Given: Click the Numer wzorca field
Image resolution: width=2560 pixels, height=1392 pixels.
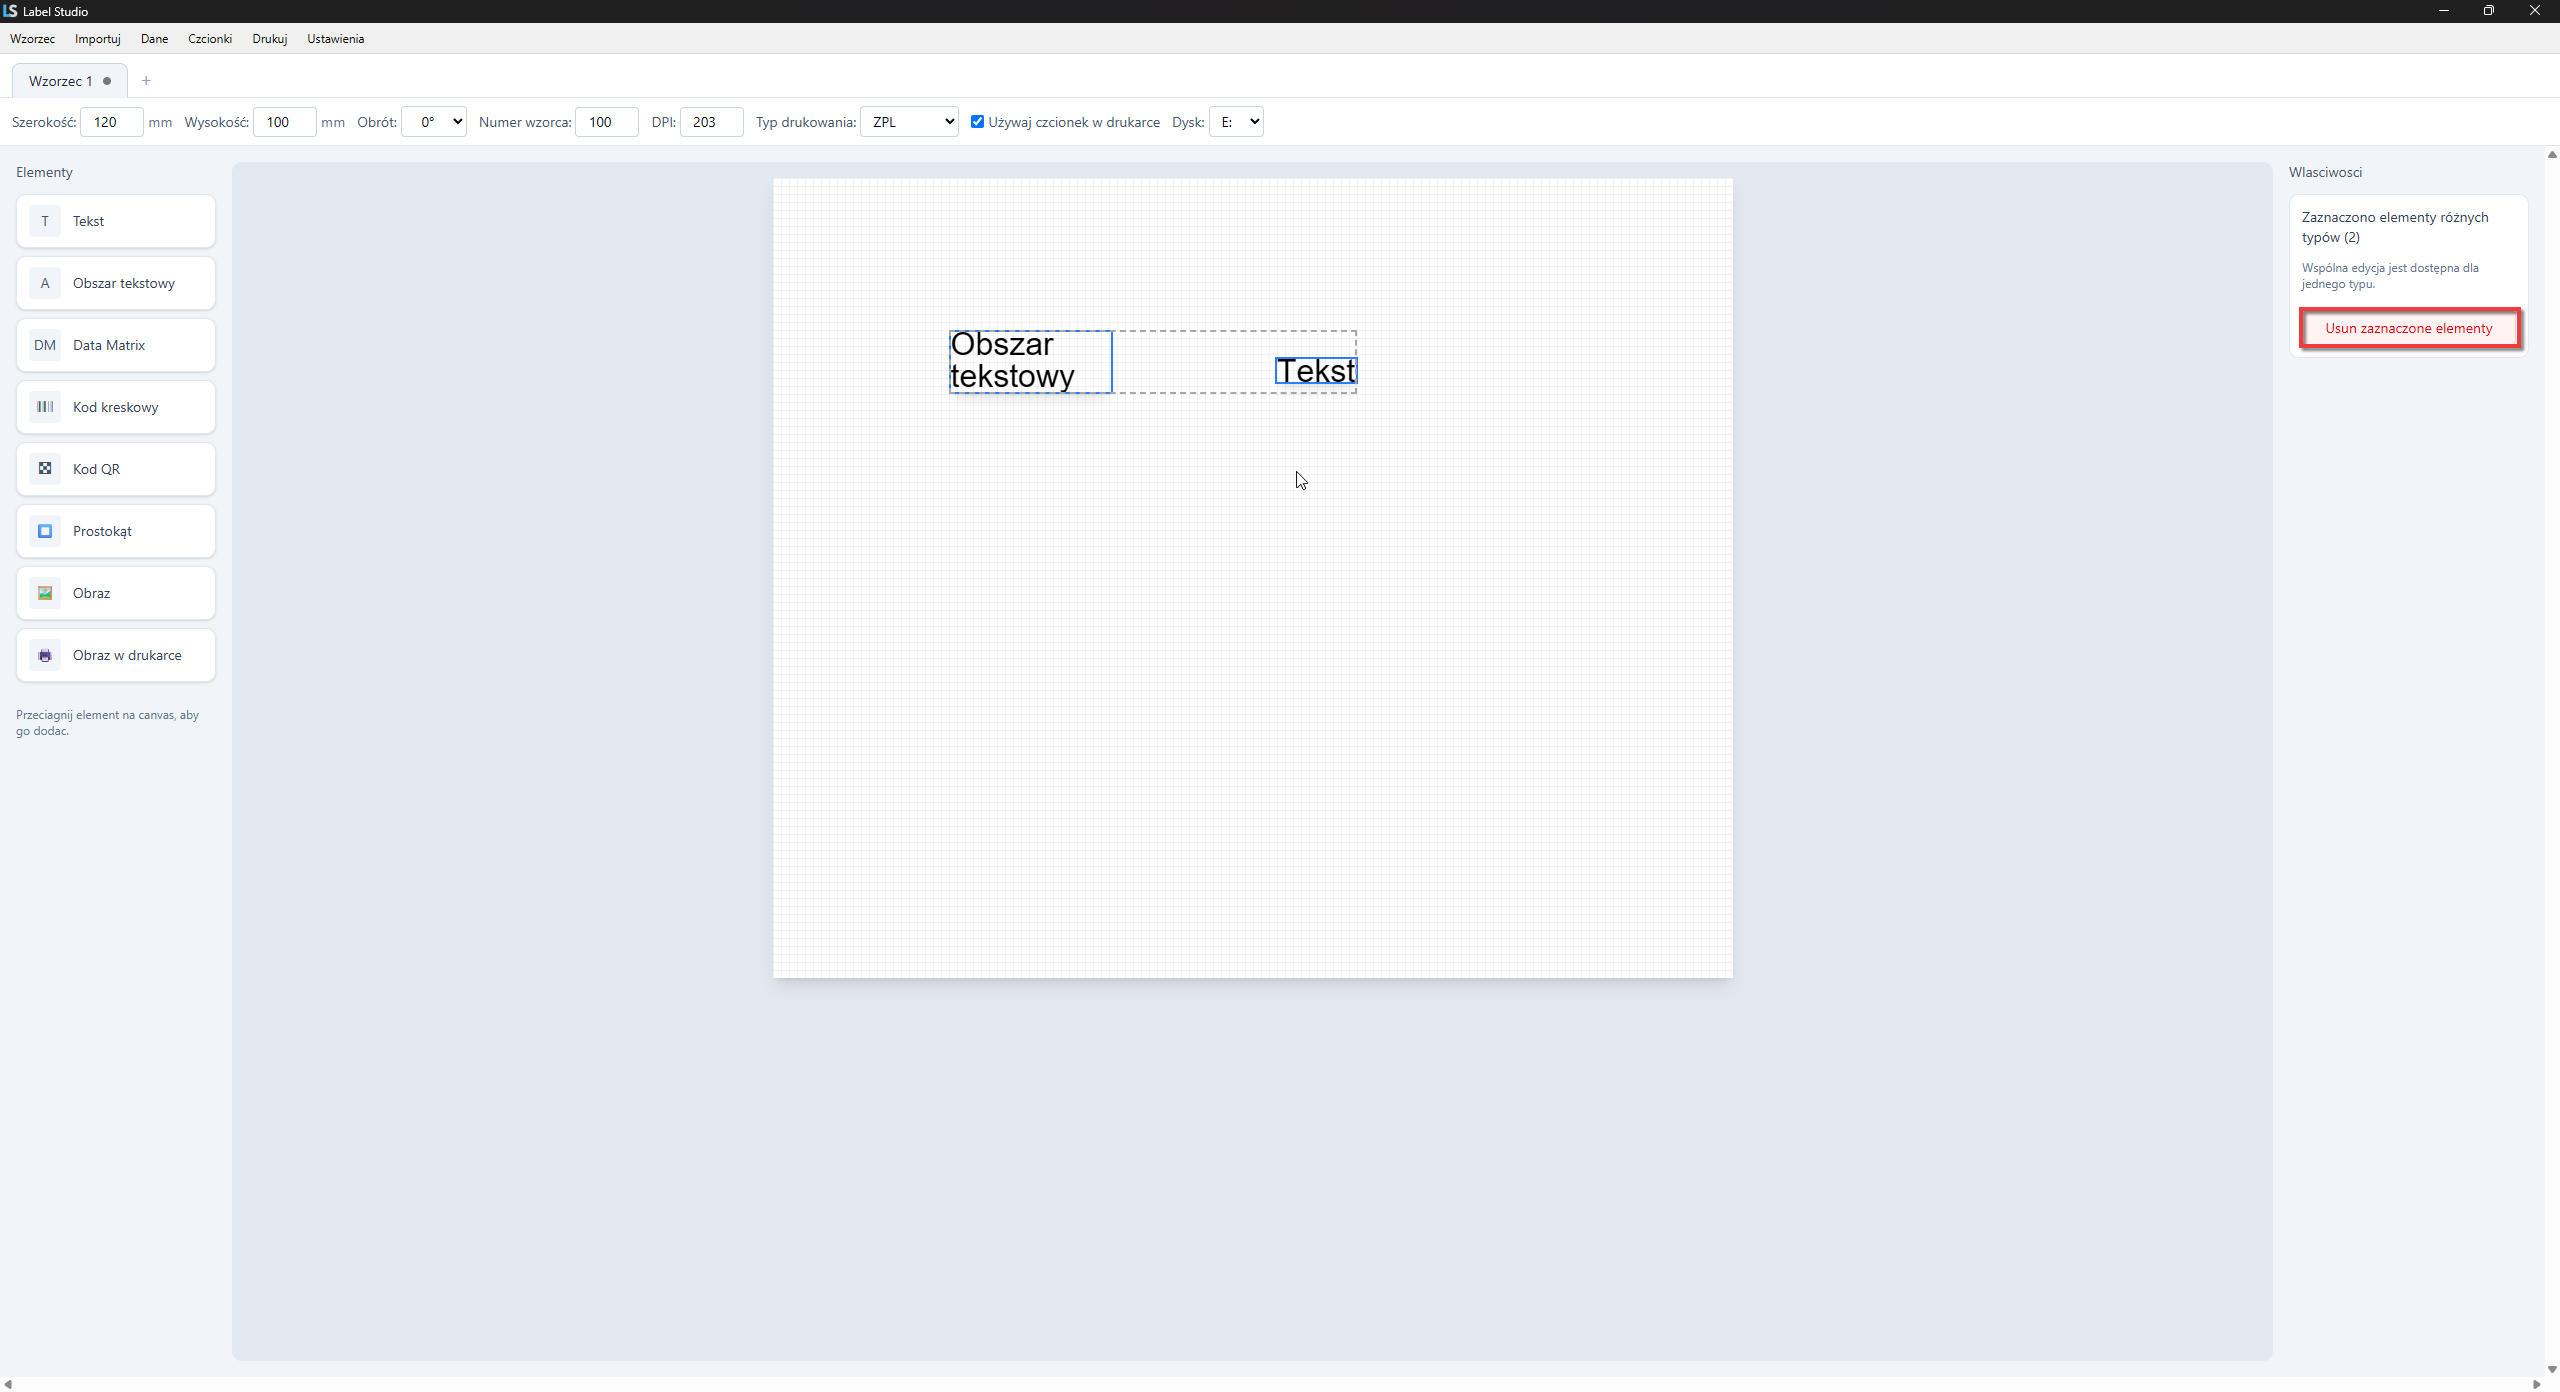Looking at the screenshot, I should [607, 122].
